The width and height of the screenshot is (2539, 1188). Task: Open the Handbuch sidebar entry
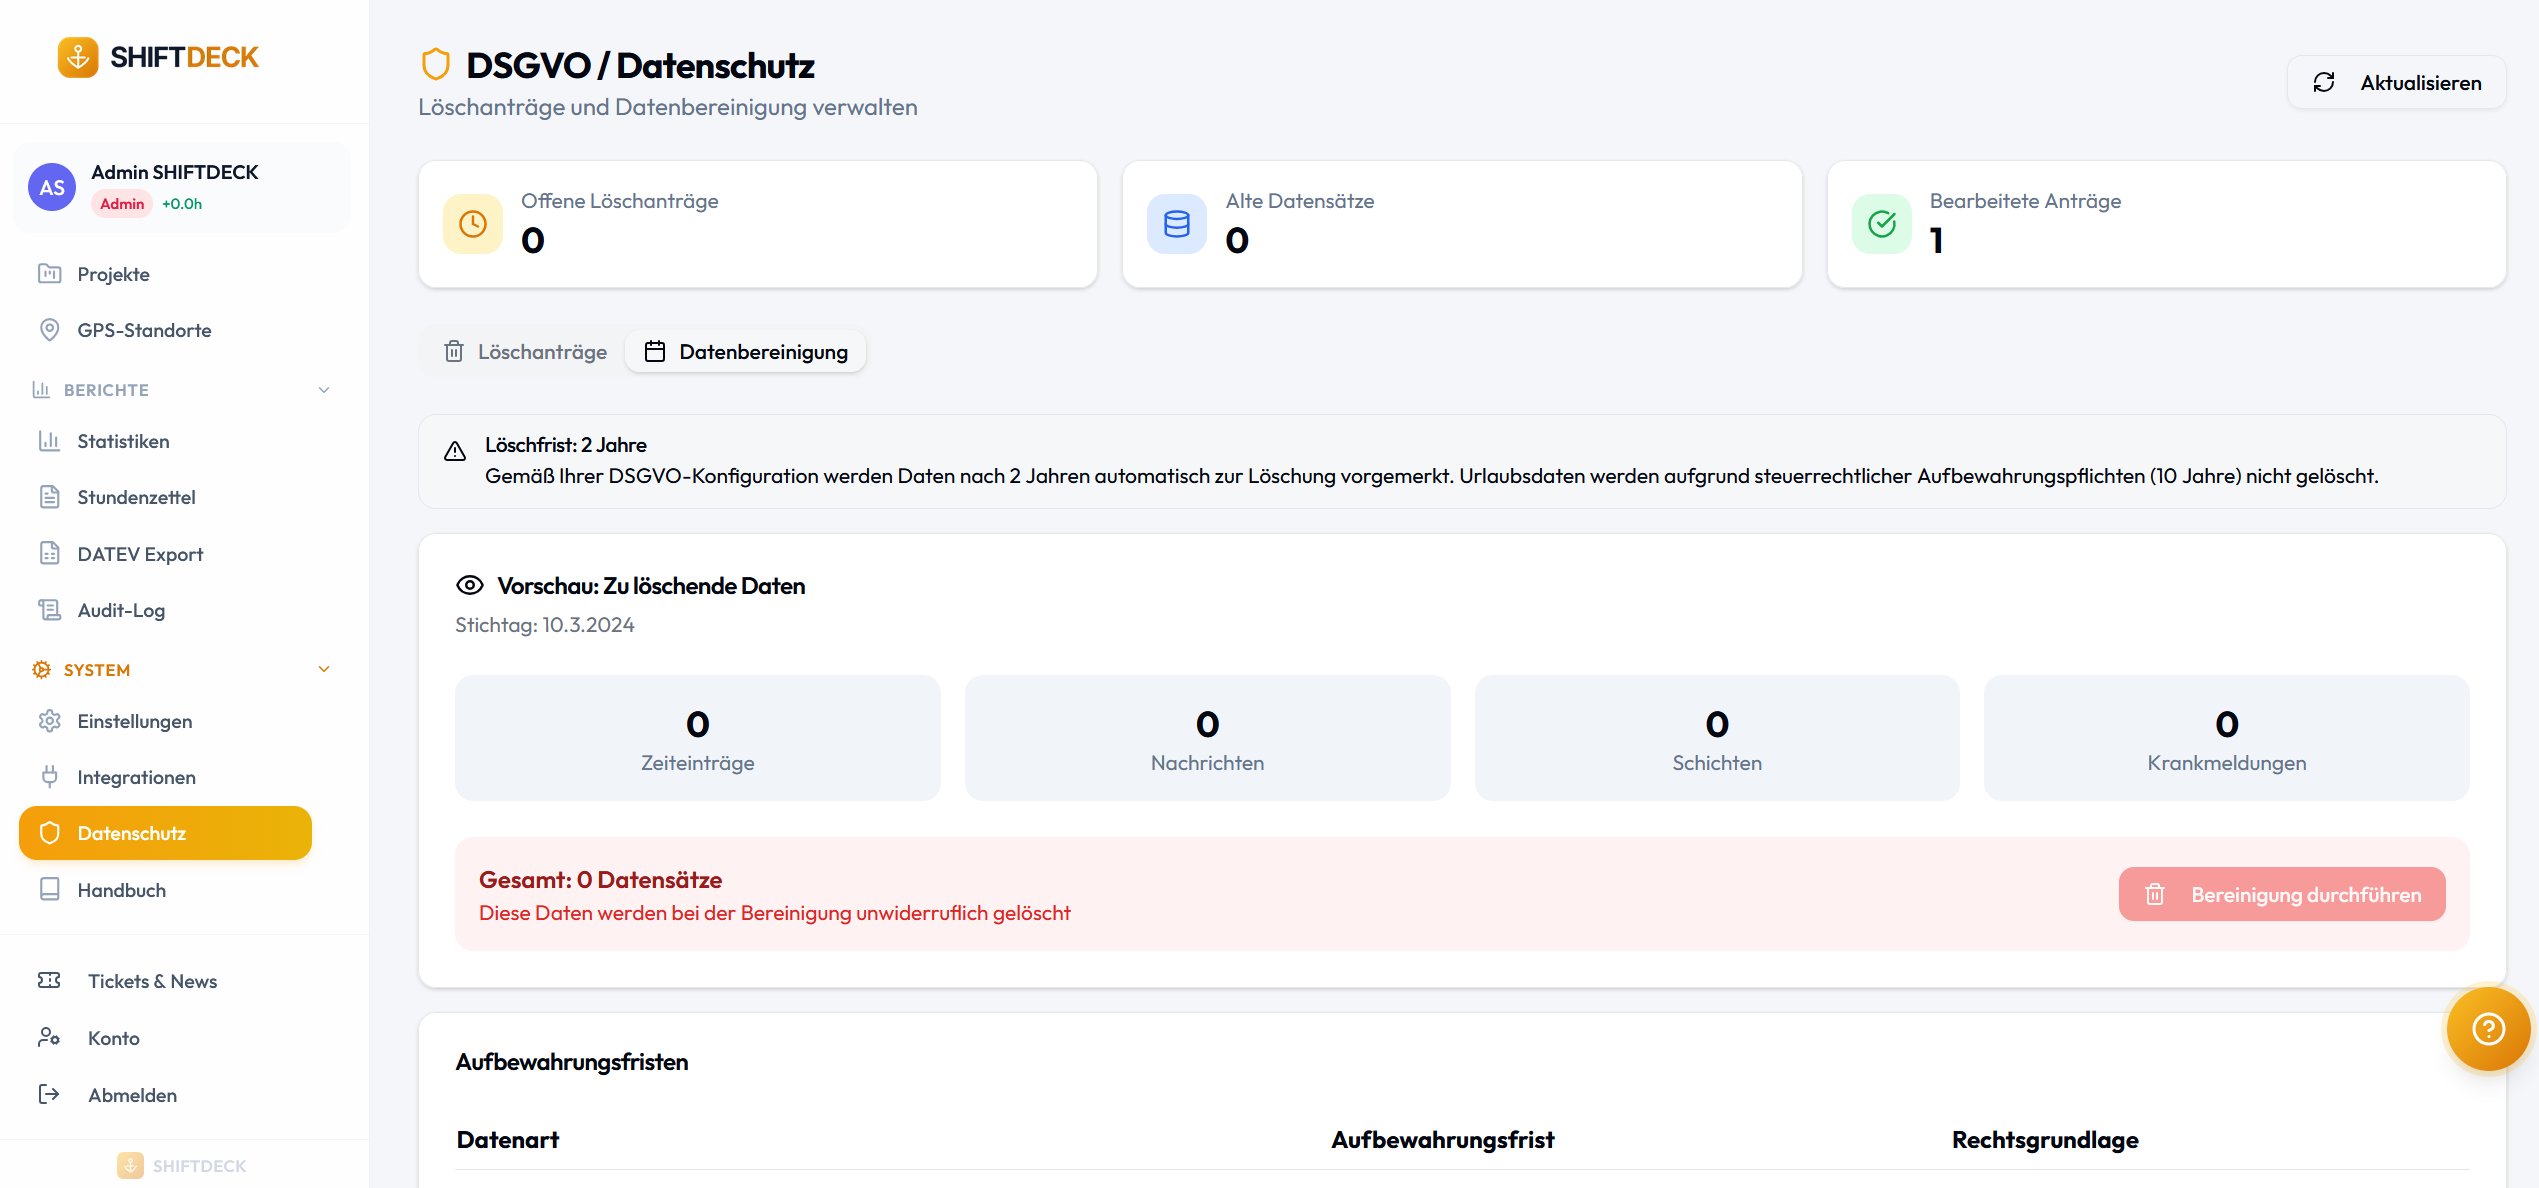pos(122,890)
